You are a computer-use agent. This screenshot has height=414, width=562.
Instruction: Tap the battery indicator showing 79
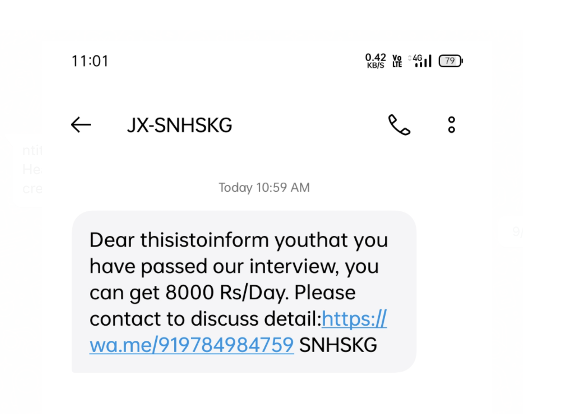(x=451, y=61)
